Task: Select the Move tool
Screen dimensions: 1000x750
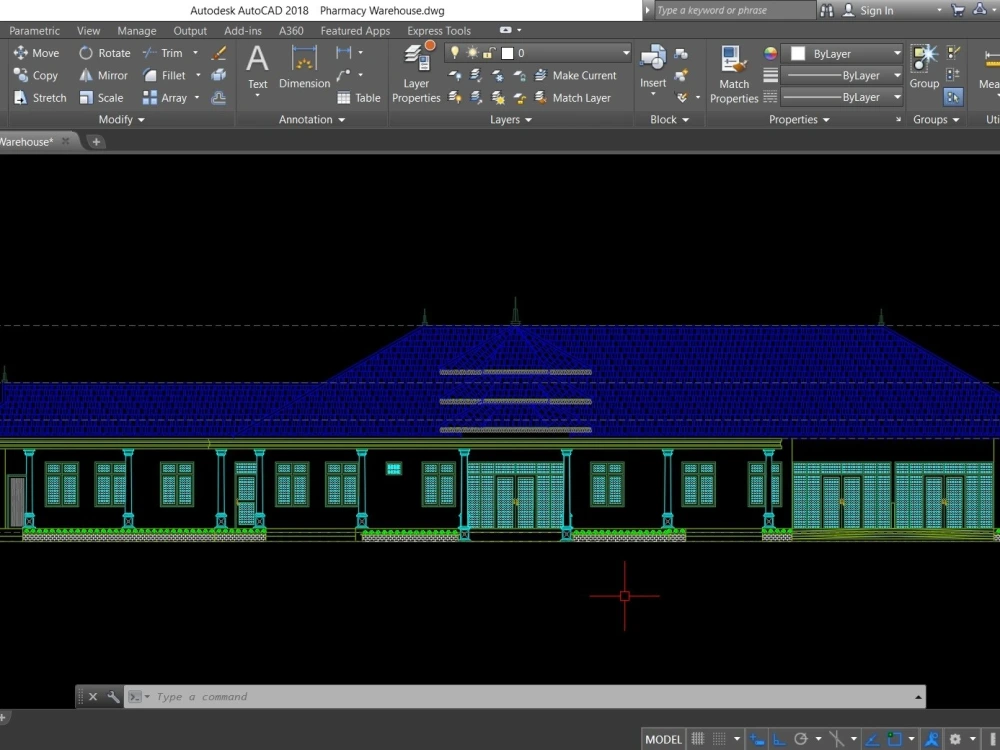Action: click(x=37, y=53)
